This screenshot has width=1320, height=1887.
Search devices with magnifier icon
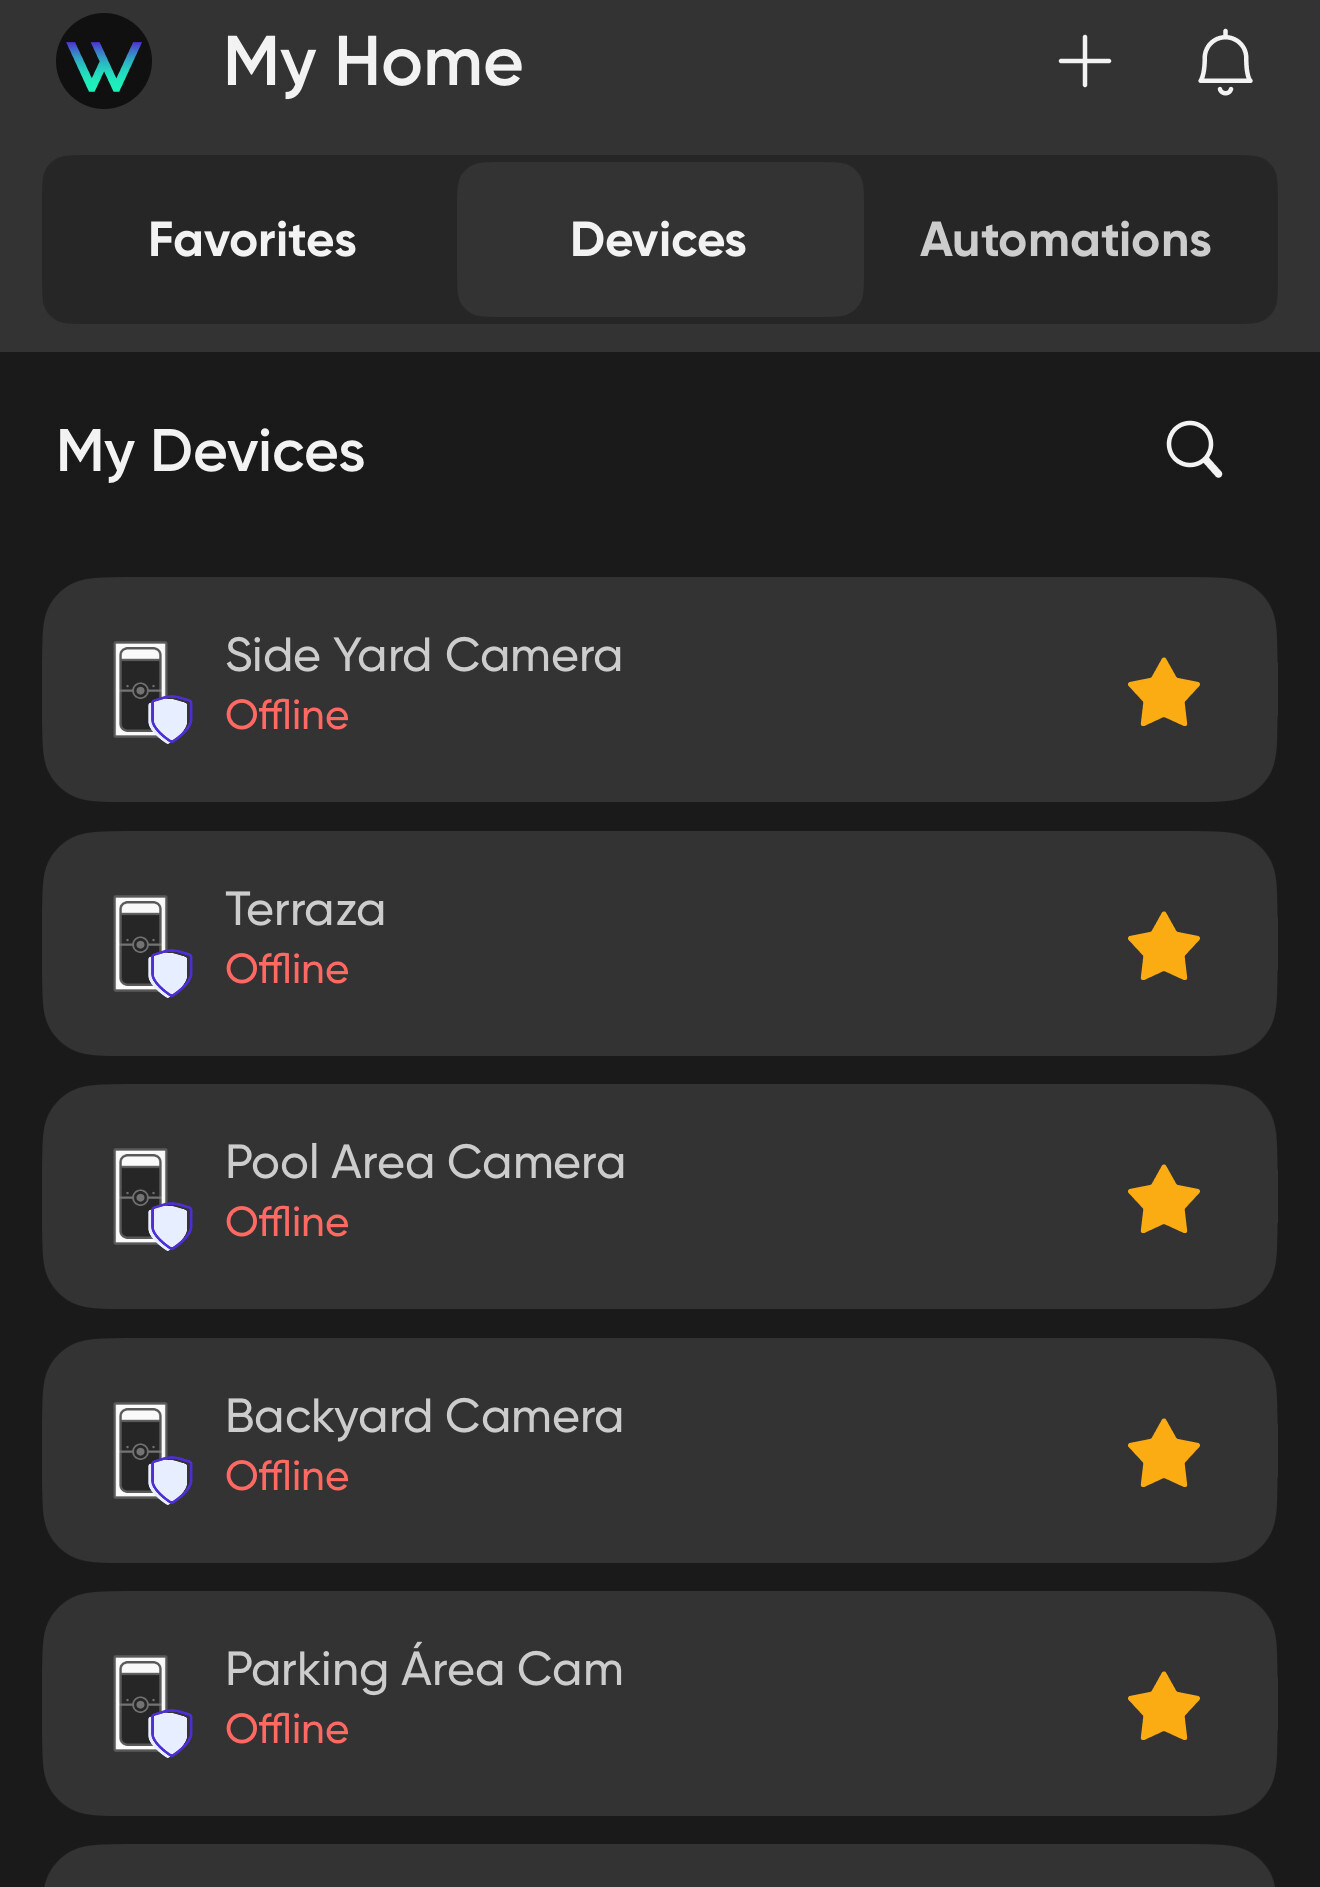(1194, 450)
